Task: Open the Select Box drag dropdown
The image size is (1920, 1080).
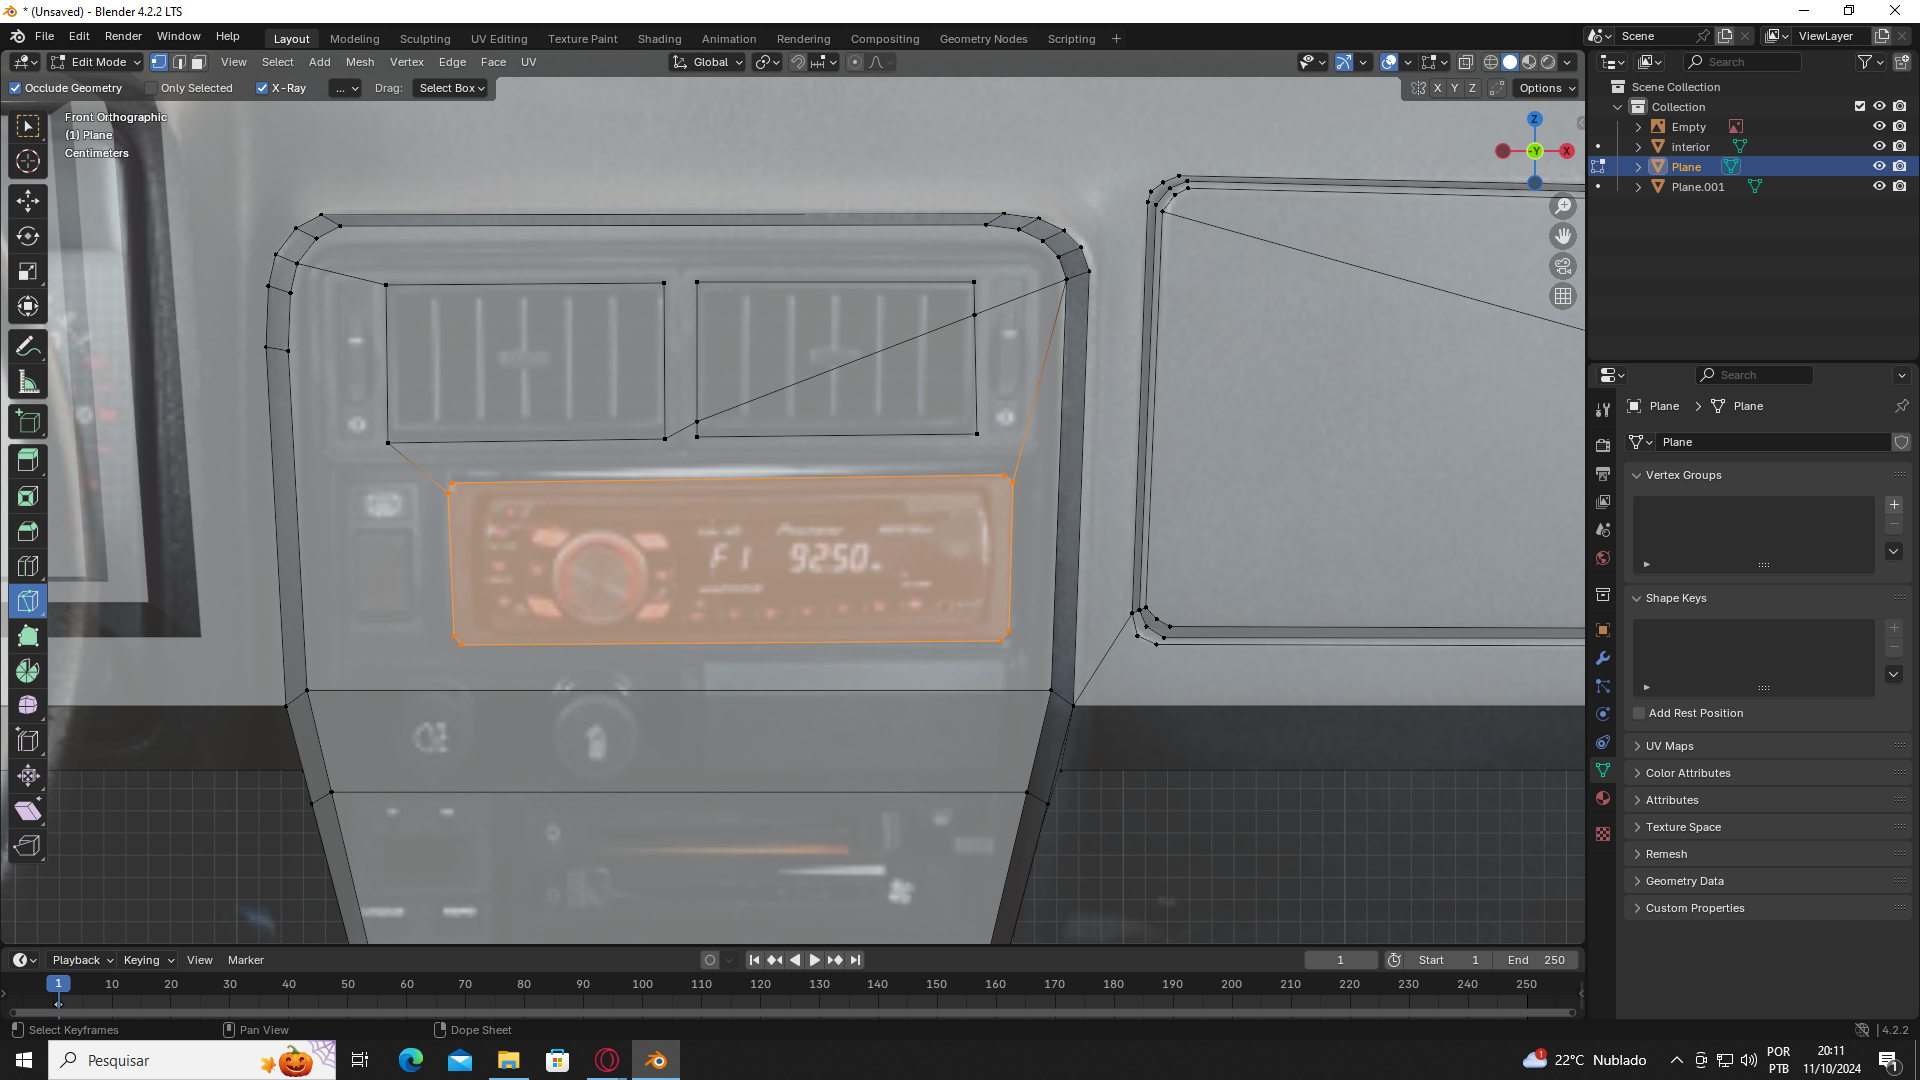Action: [x=452, y=88]
